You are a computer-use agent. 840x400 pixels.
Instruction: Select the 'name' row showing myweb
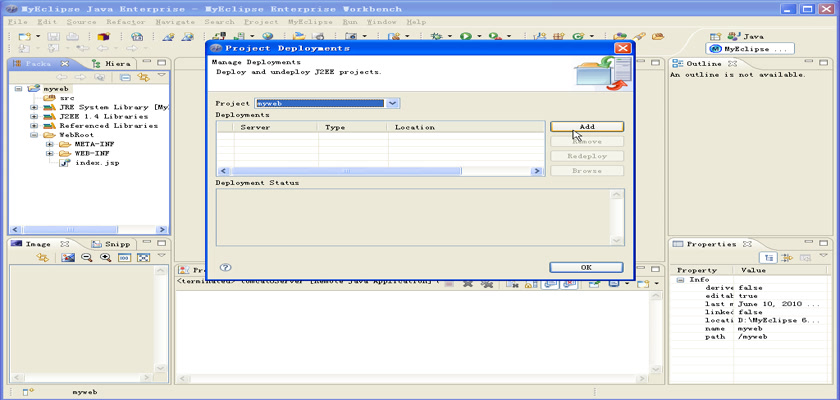tap(749, 329)
